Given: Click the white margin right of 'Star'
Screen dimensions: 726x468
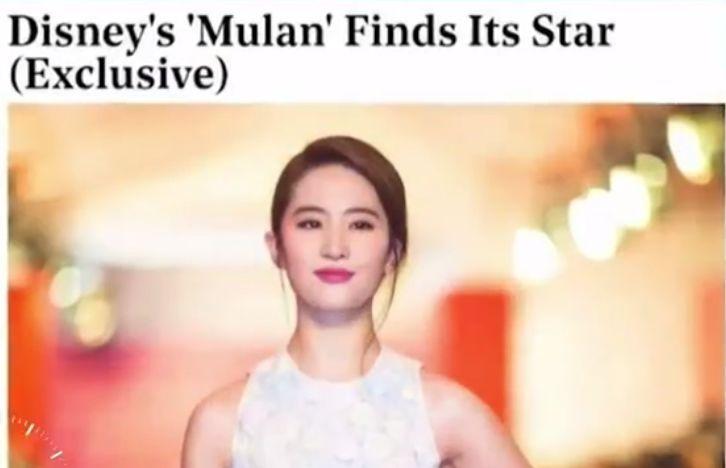Looking at the screenshot, I should (669, 32).
